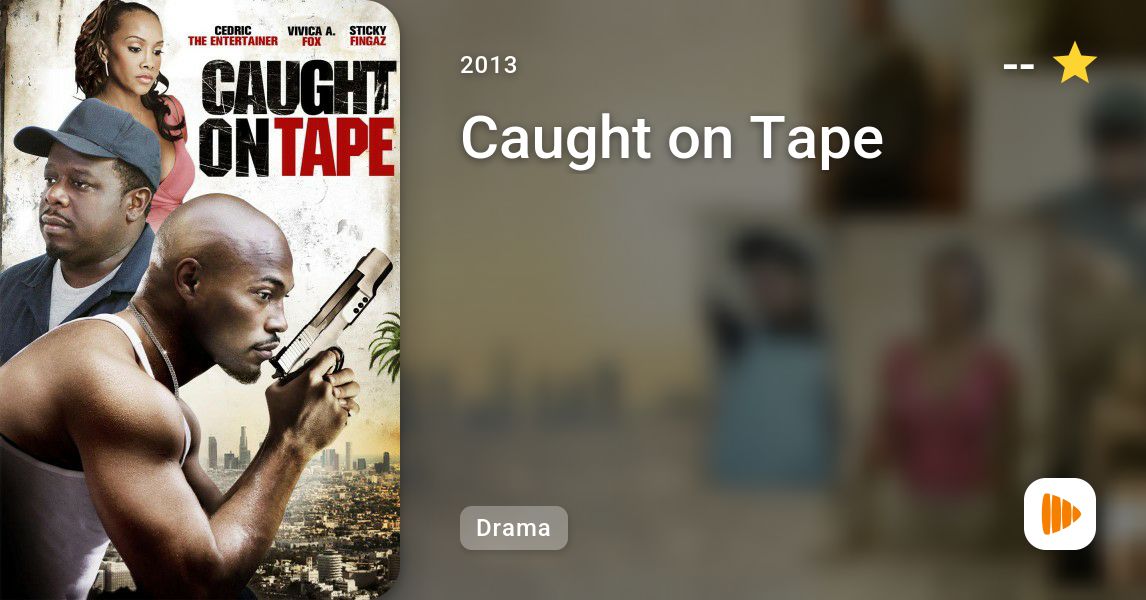Open the orange play logo icon
The image size is (1146, 600).
(x=1060, y=514)
